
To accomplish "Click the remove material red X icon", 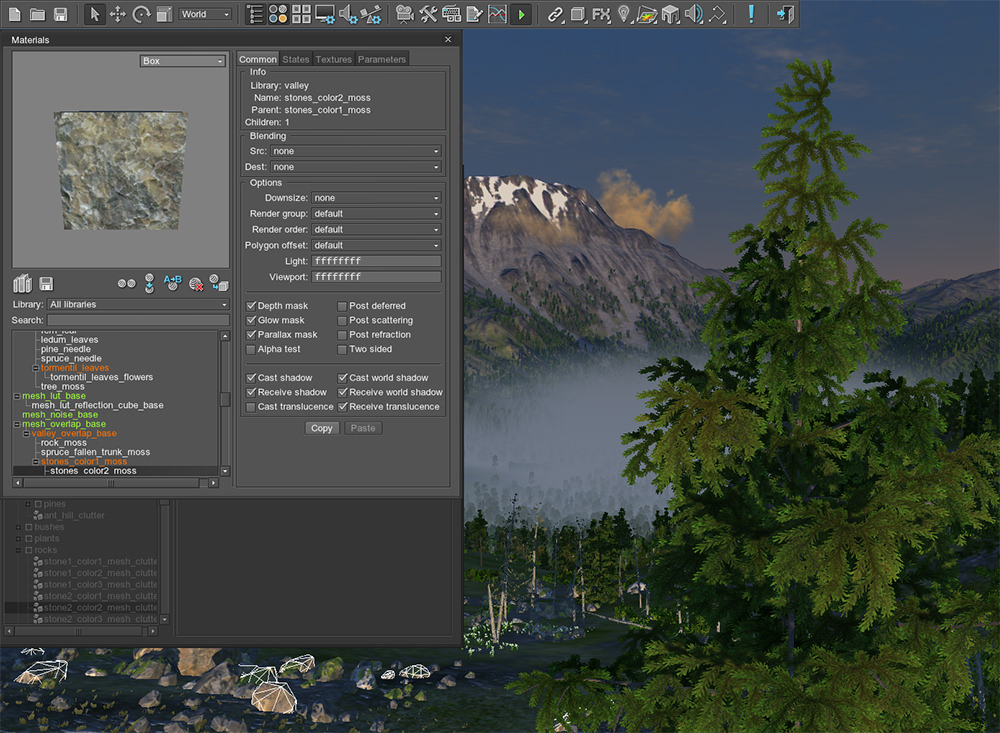I will point(196,284).
